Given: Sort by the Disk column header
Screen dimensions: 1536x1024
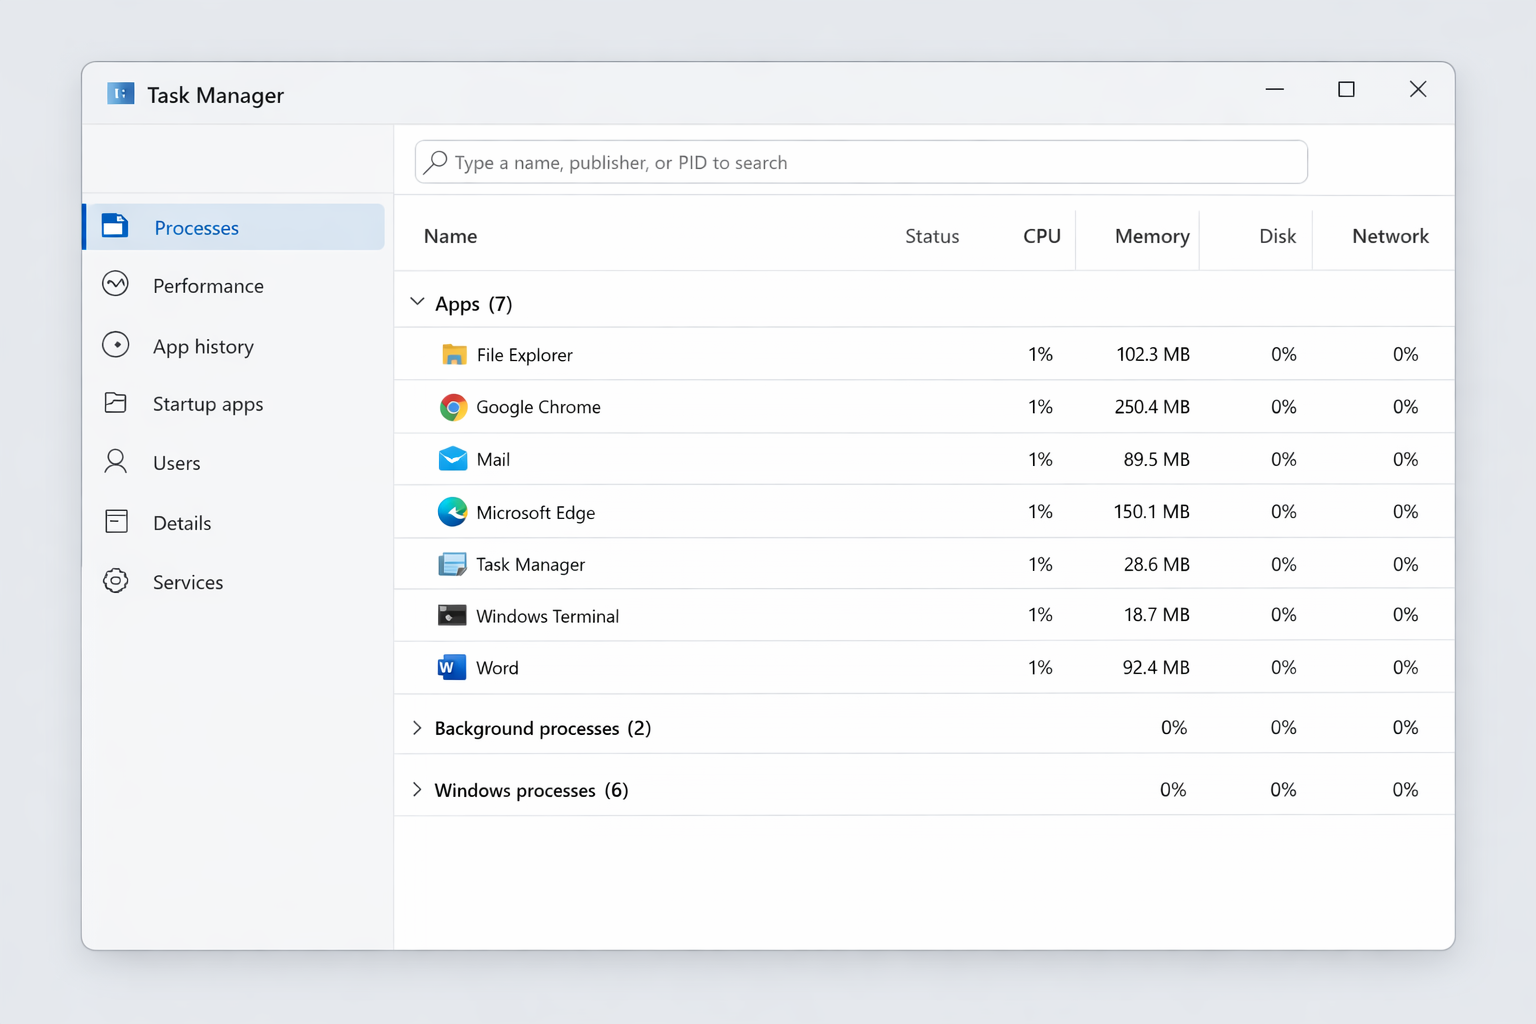Looking at the screenshot, I should (x=1277, y=236).
